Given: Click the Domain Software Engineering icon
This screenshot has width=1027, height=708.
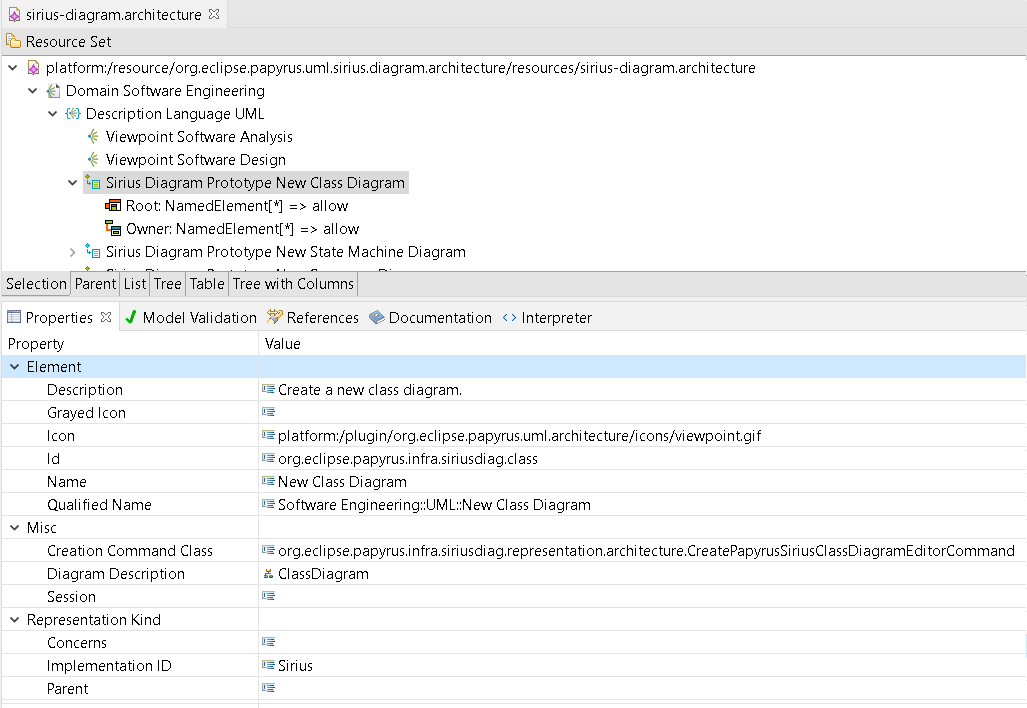Looking at the screenshot, I should click(x=54, y=90).
